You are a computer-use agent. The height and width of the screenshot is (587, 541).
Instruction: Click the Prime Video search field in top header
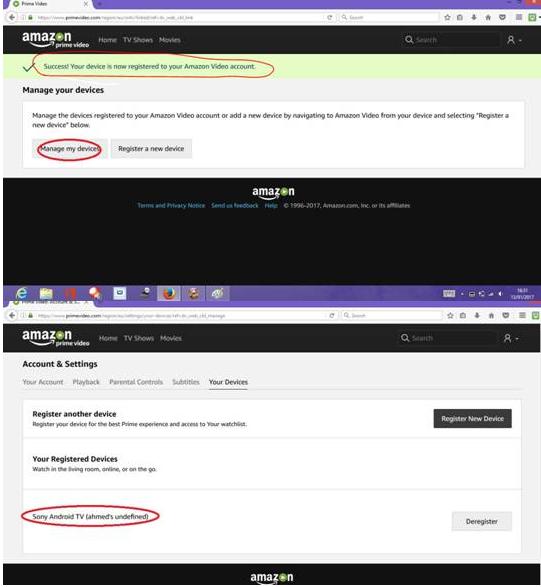click(x=452, y=40)
